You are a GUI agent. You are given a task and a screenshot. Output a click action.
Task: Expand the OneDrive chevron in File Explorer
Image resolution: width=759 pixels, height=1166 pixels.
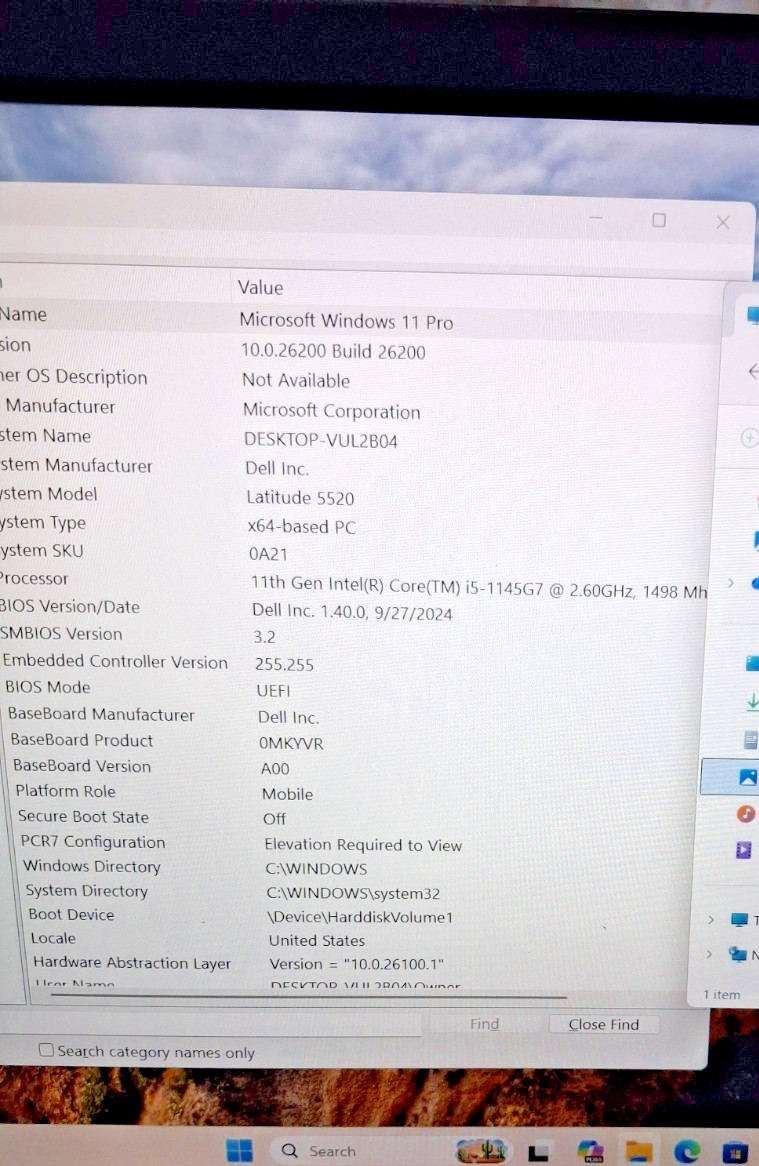(x=730, y=583)
